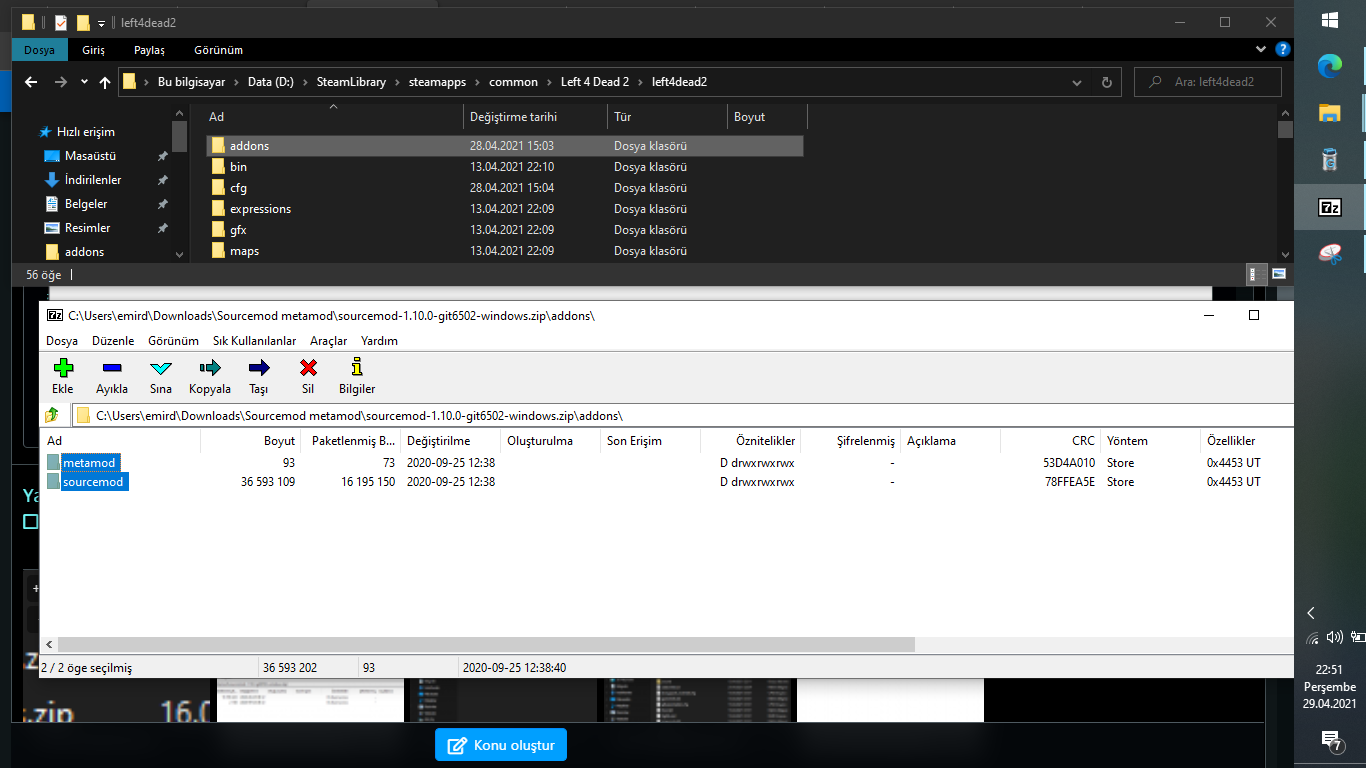Switch to the Giriş ribbon tab

pos(93,50)
